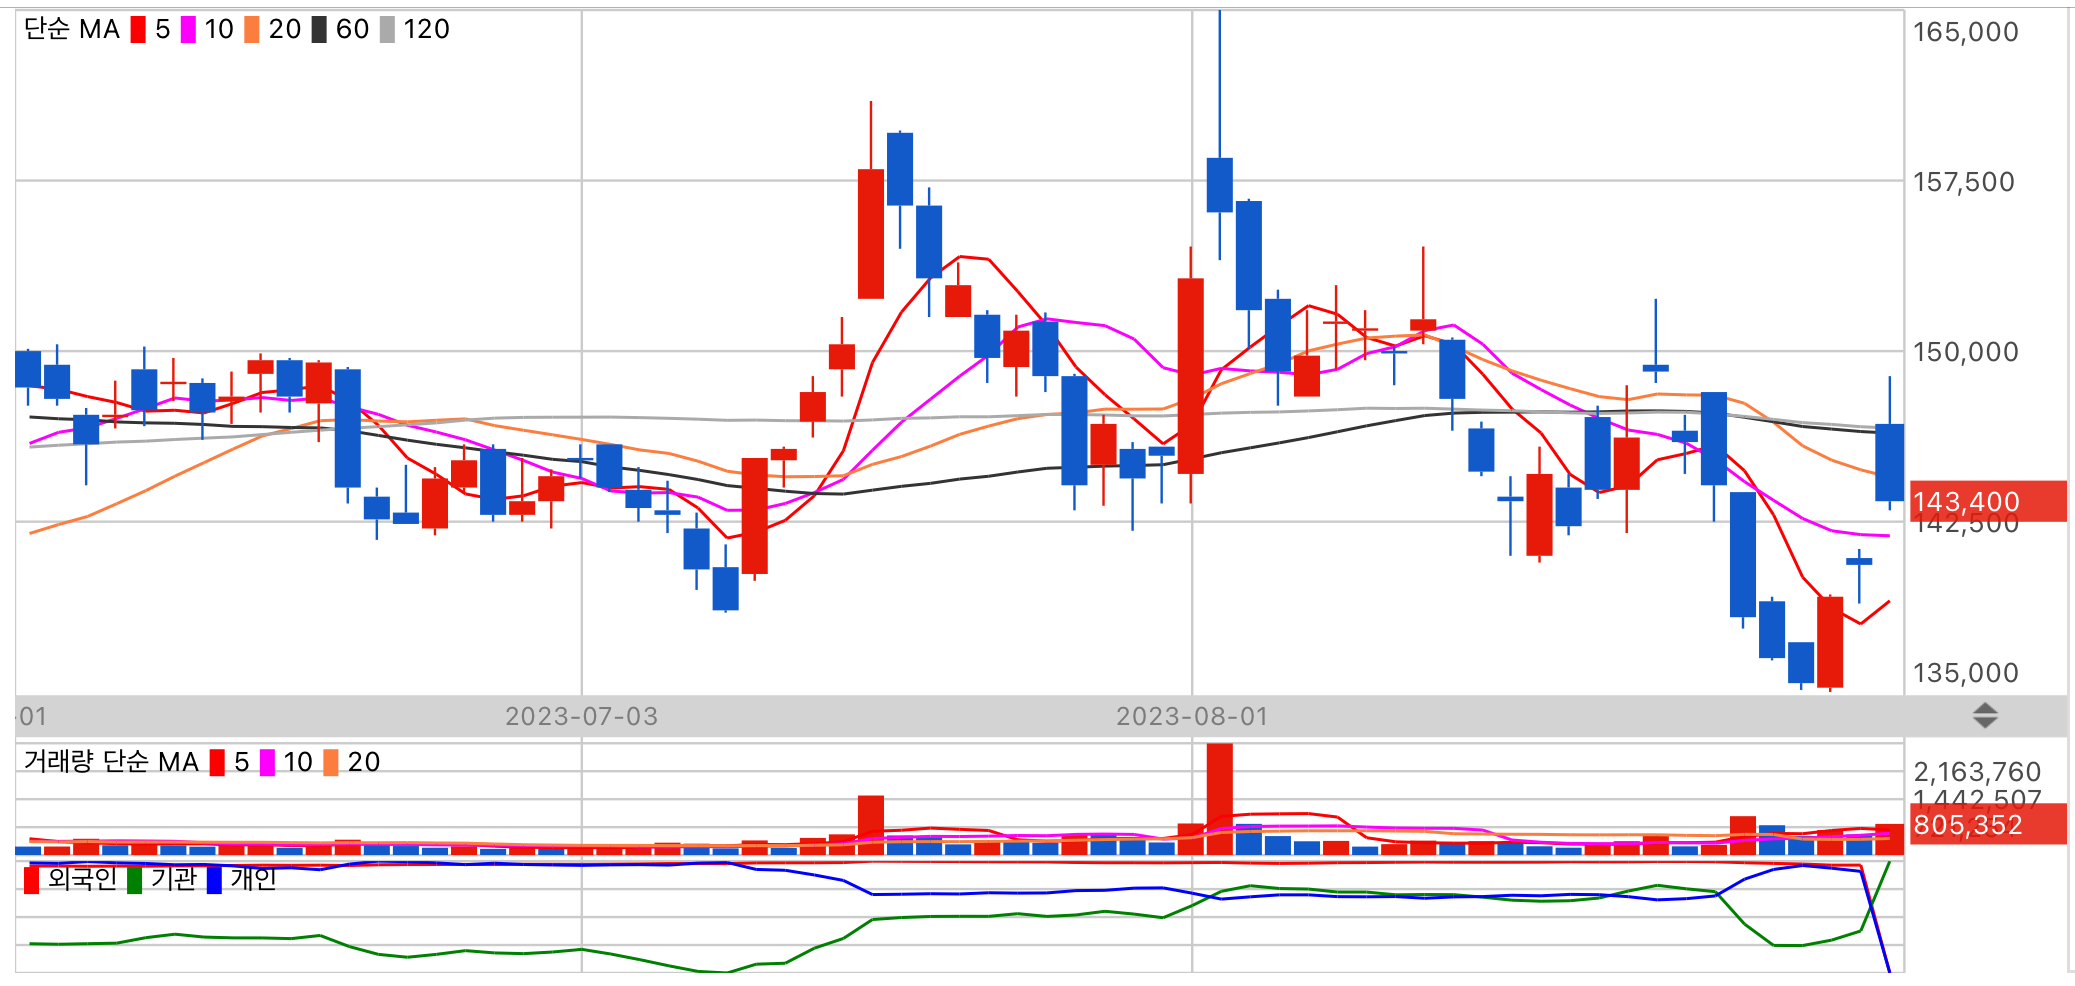Click the 외국인 investor label
Screen dimensions: 2075x986
pyautogui.click(x=82, y=879)
